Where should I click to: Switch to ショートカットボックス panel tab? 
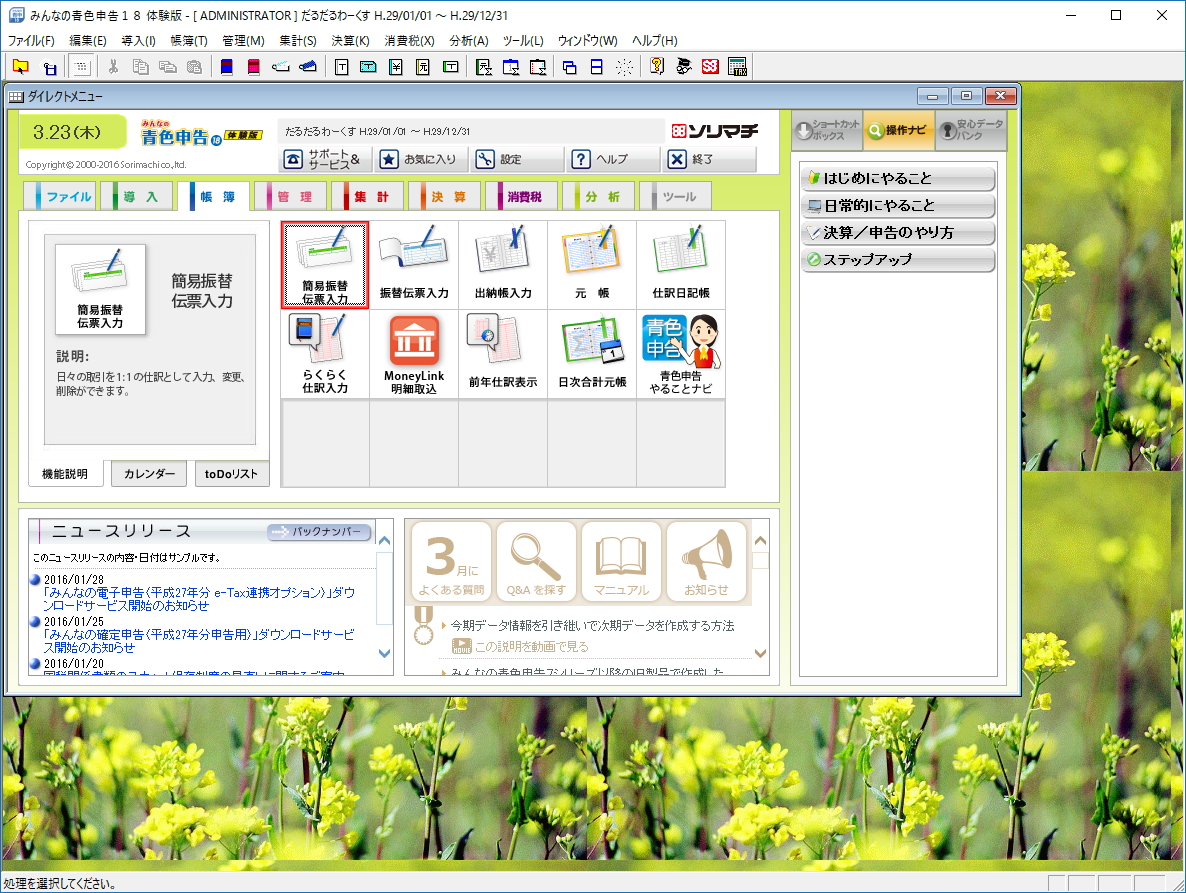pos(827,130)
